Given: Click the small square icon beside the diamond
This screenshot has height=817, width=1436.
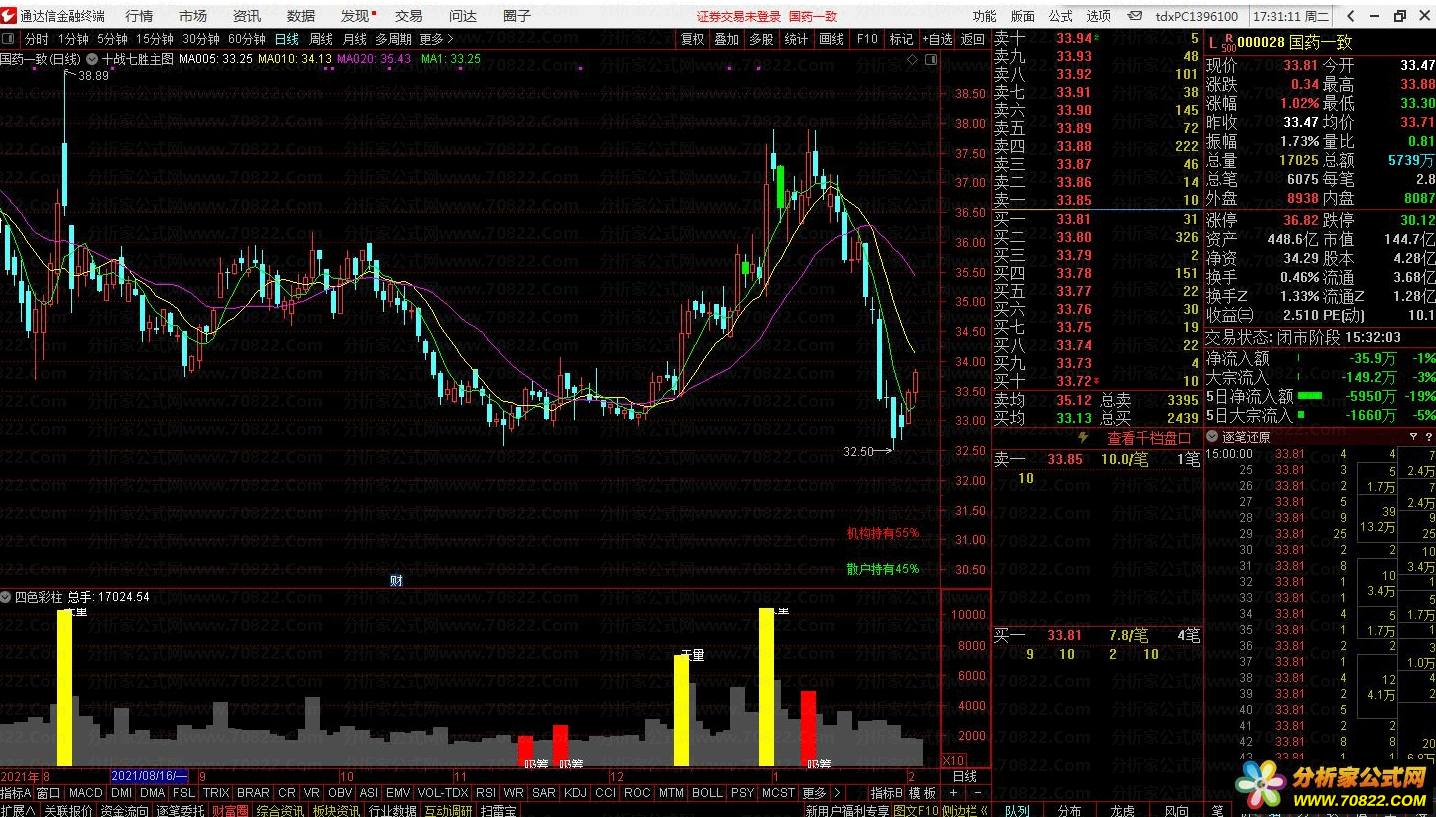Looking at the screenshot, I should tap(929, 60).
